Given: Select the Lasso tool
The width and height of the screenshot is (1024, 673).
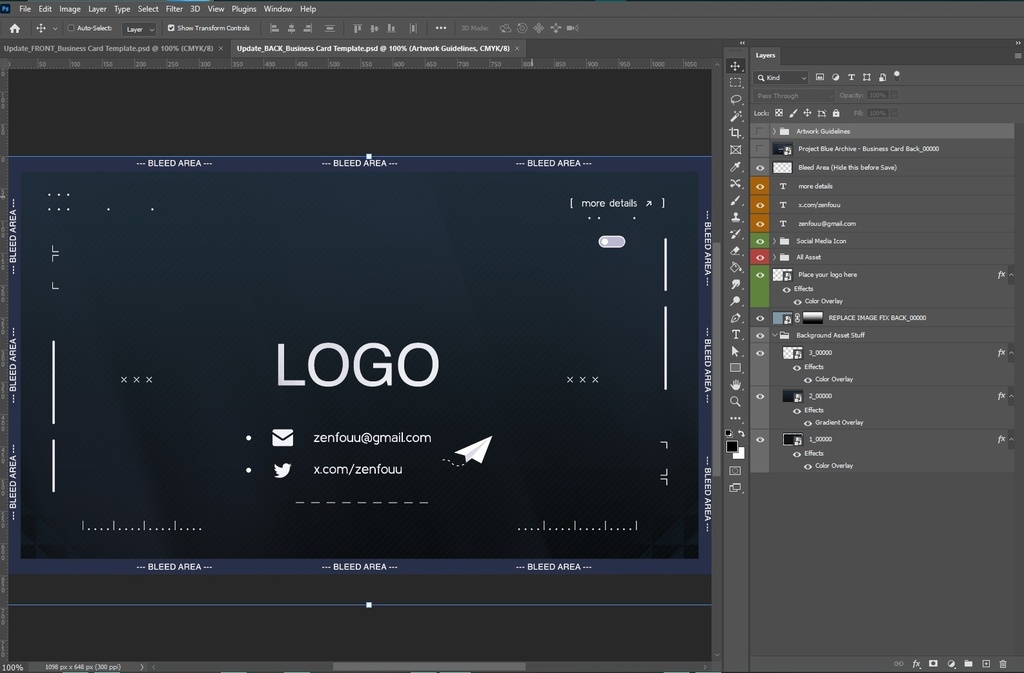Looking at the screenshot, I should pos(735,99).
